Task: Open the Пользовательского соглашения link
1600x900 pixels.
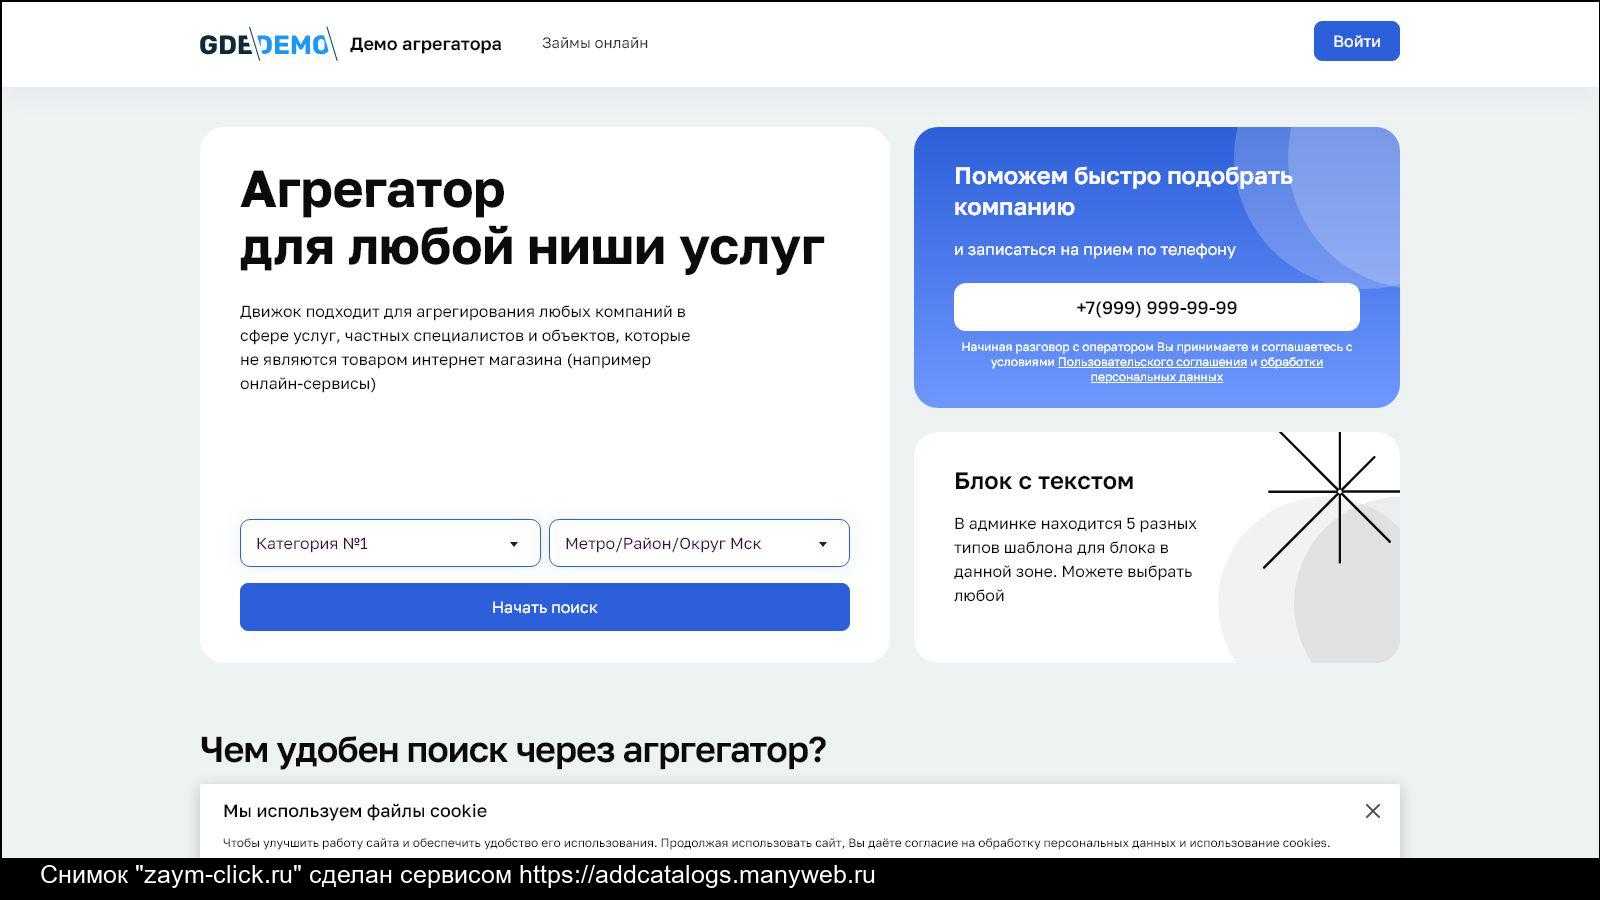Action: (x=1152, y=362)
